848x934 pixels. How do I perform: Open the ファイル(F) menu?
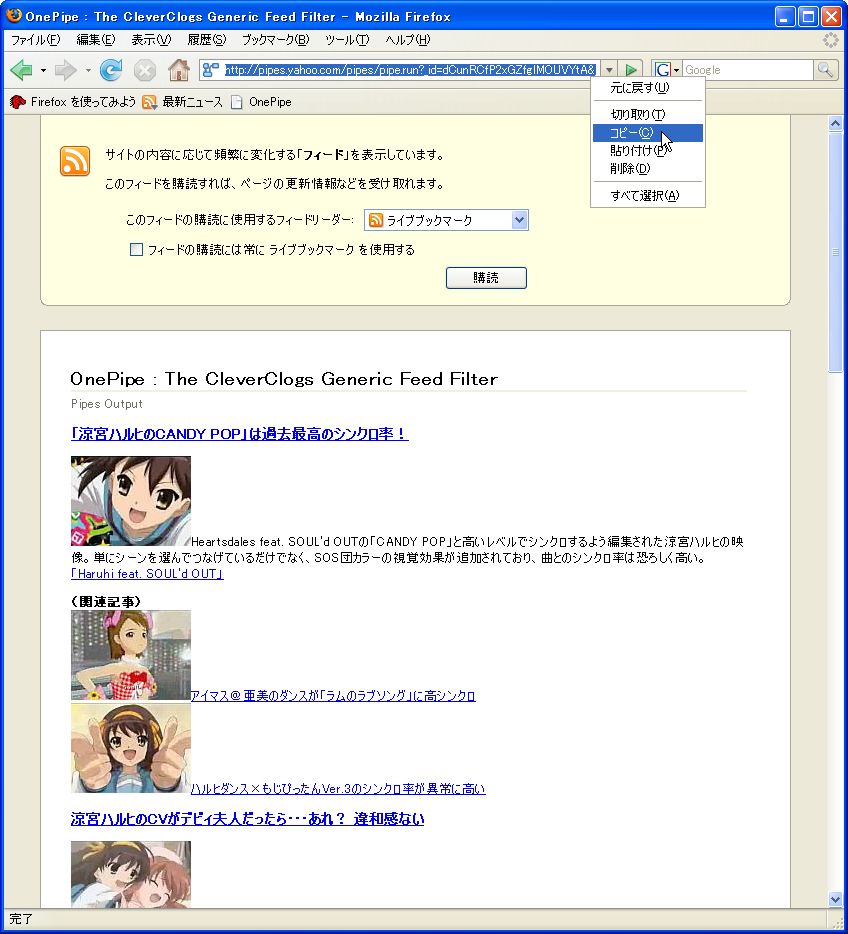36,40
